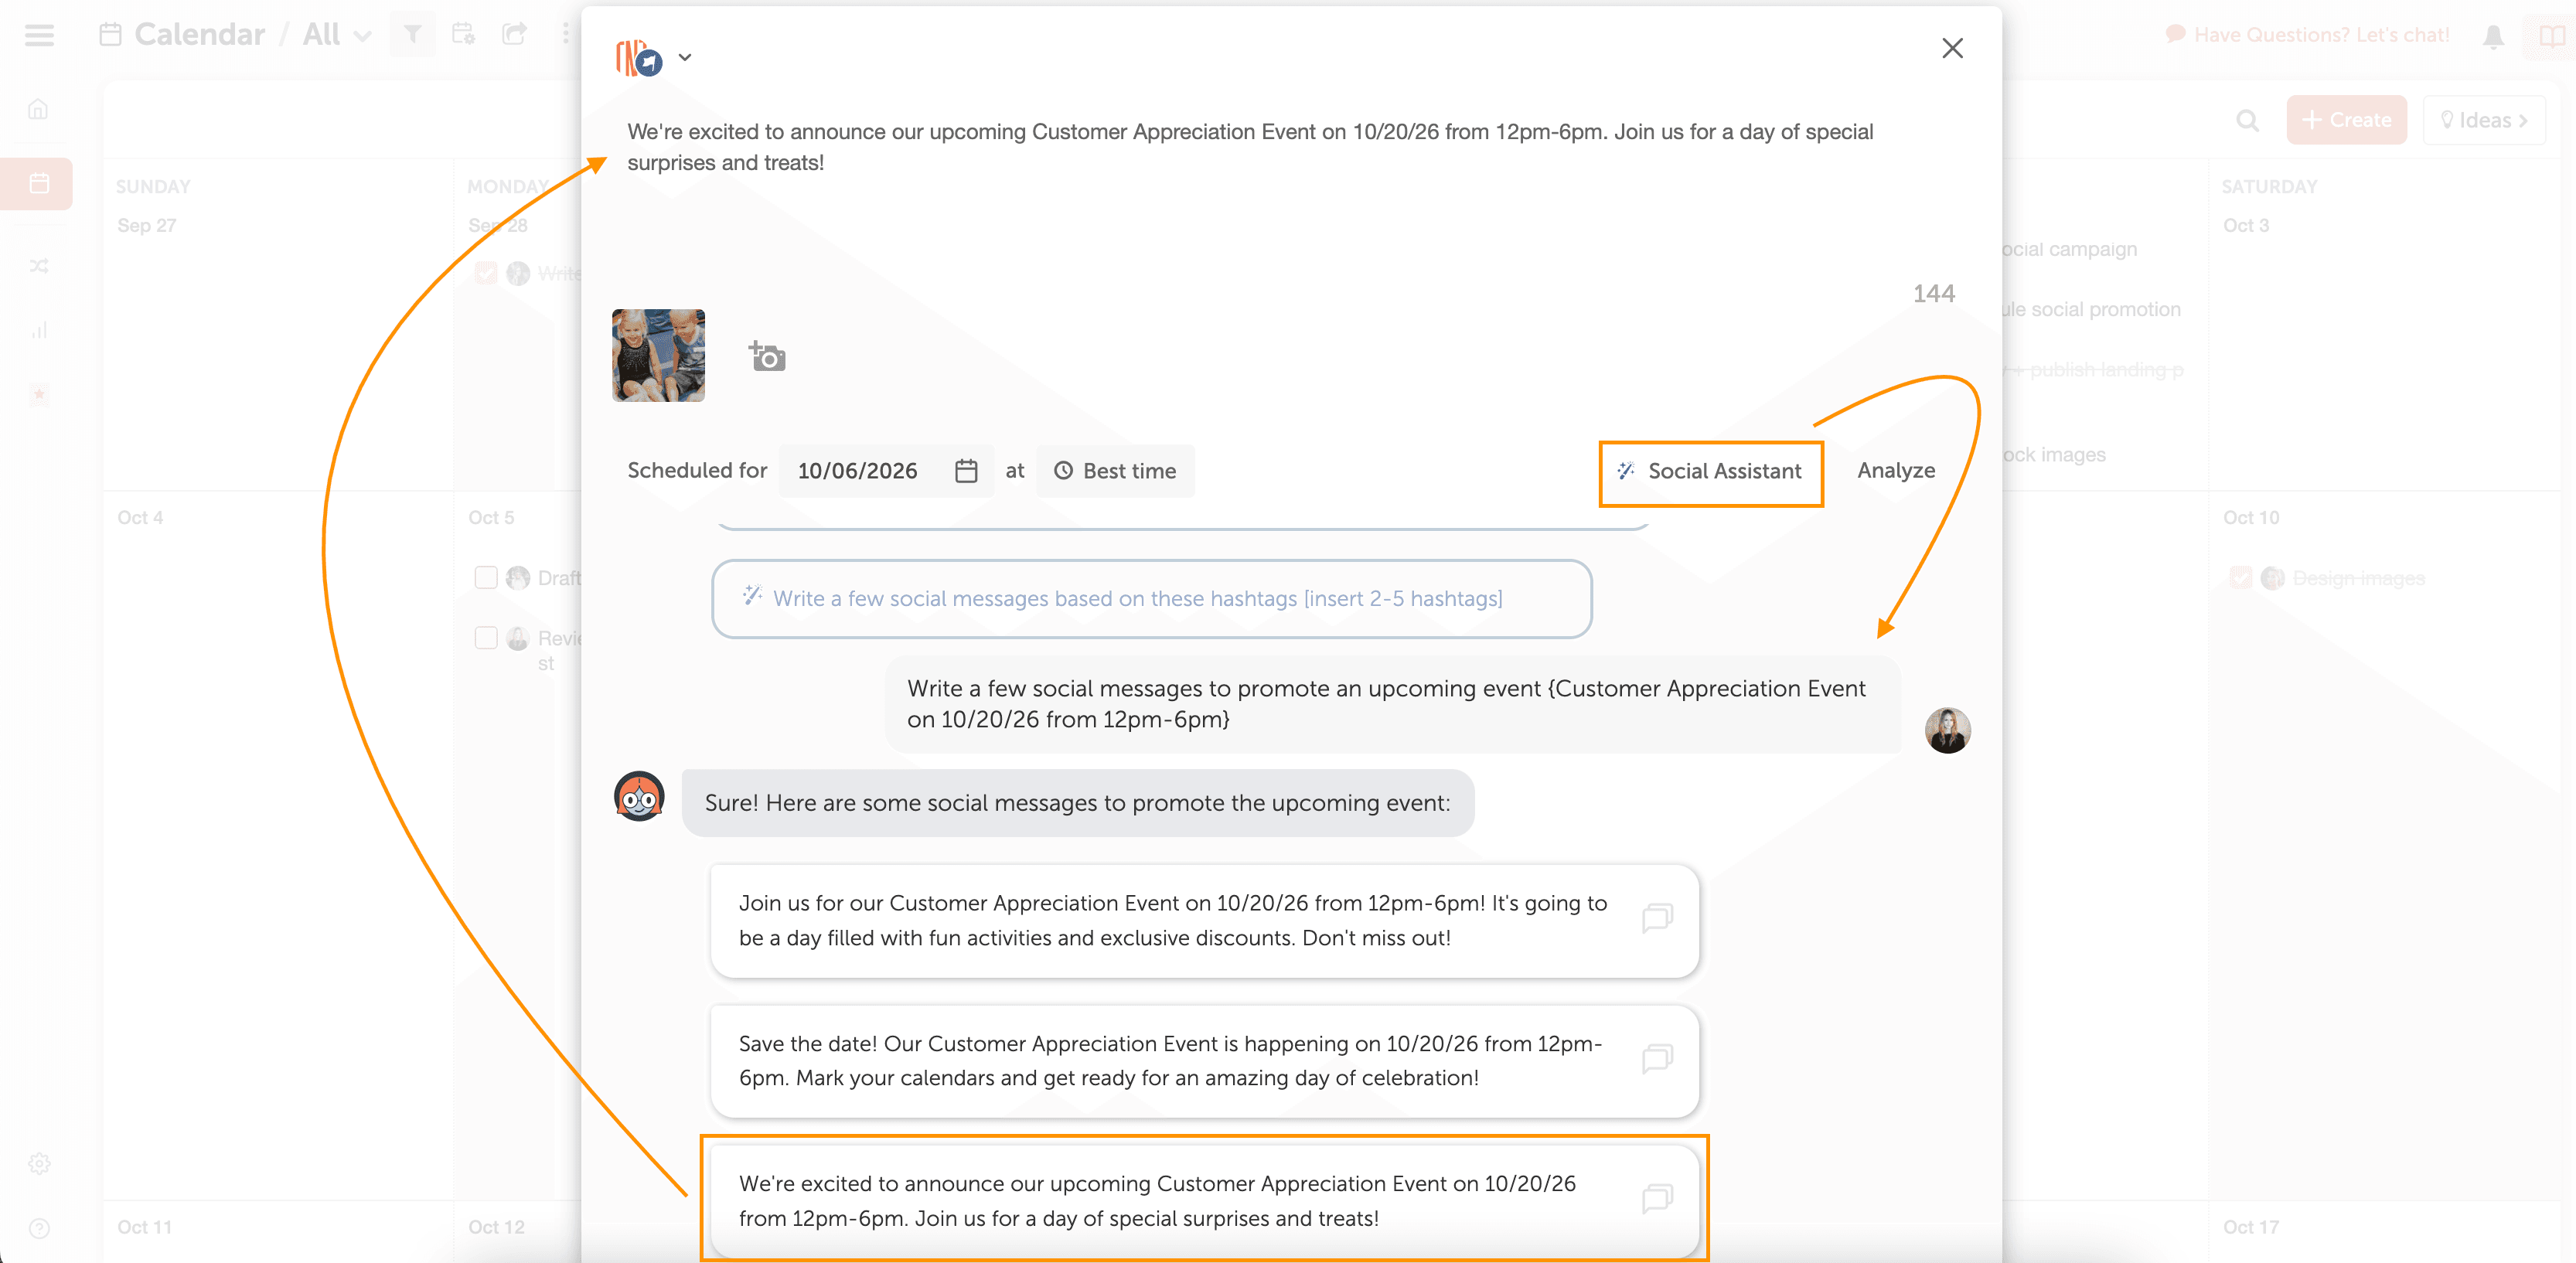Click the add photo camera icon

pos(767,356)
